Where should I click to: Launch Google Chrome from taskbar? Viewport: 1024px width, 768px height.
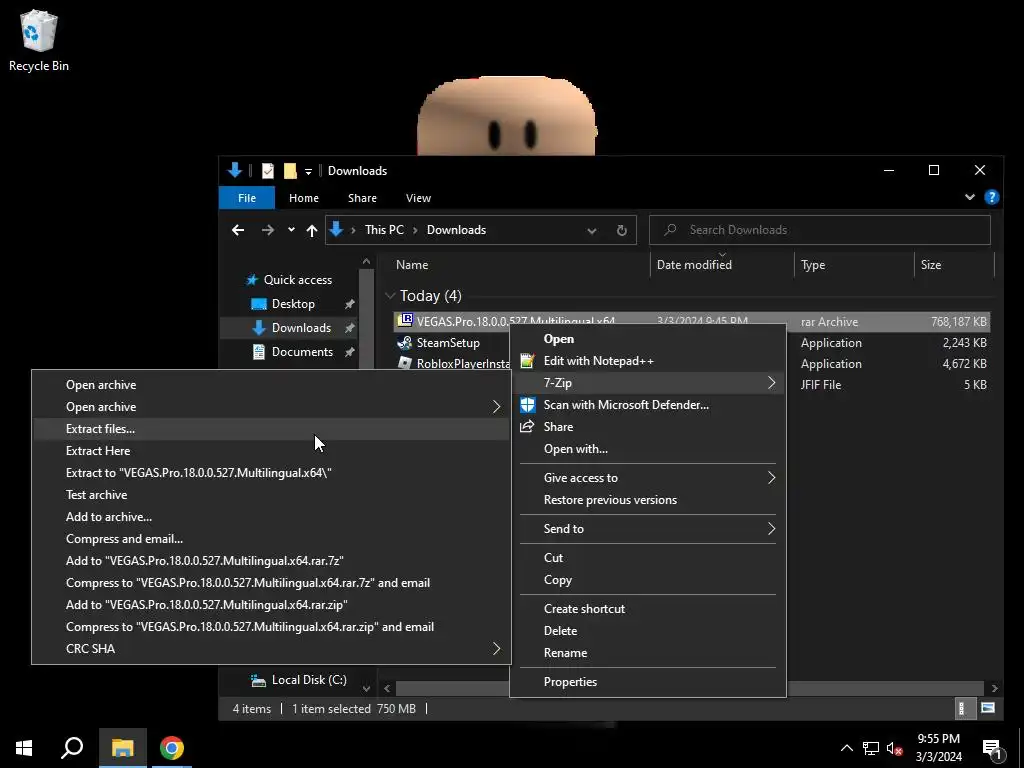pyautogui.click(x=172, y=748)
